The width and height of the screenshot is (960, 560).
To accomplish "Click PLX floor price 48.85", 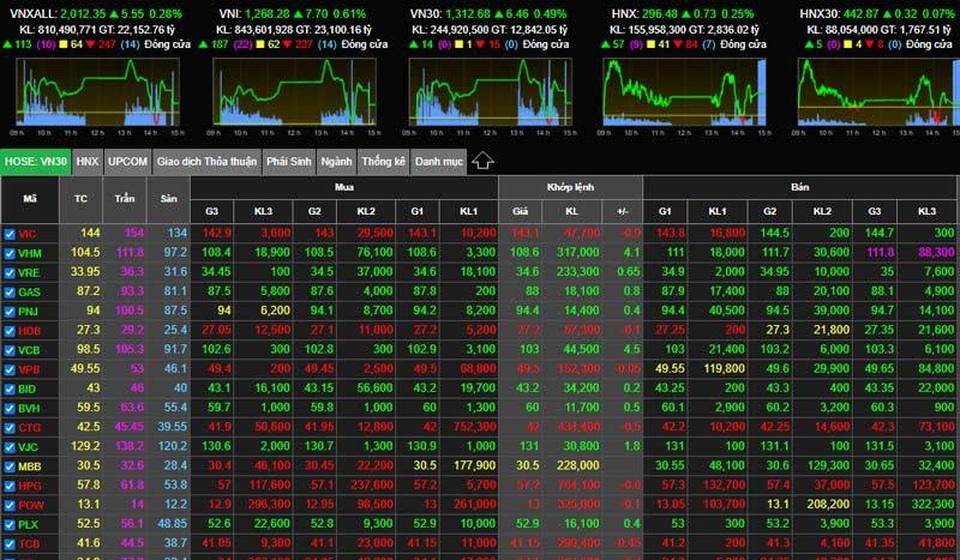I will [x=172, y=523].
